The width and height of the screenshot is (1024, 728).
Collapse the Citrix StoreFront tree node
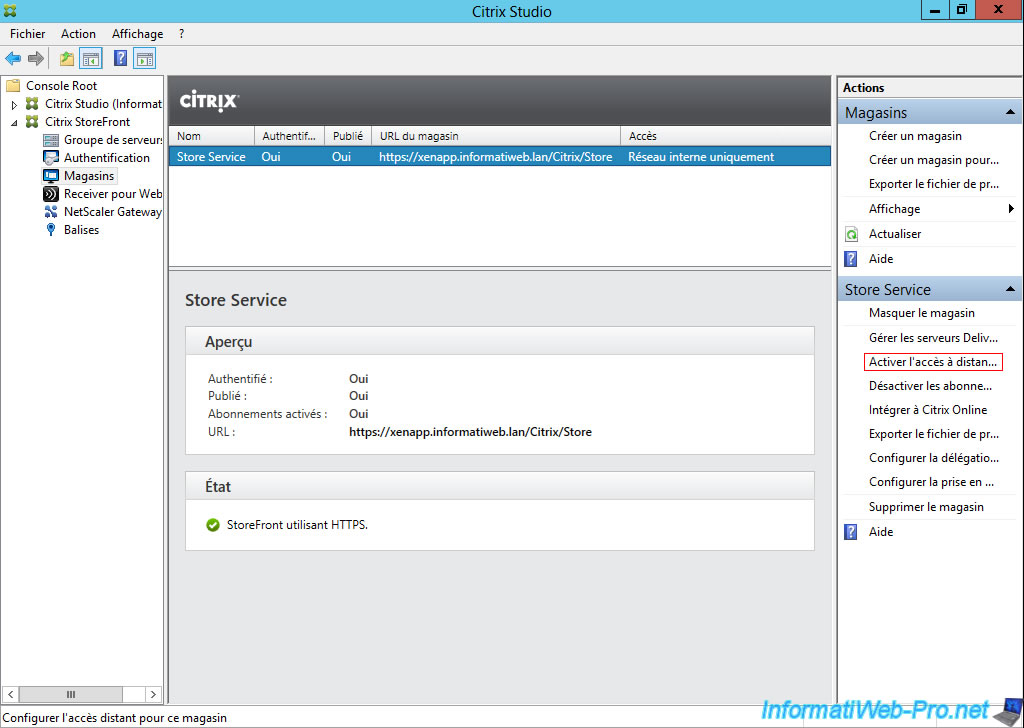tap(14, 122)
